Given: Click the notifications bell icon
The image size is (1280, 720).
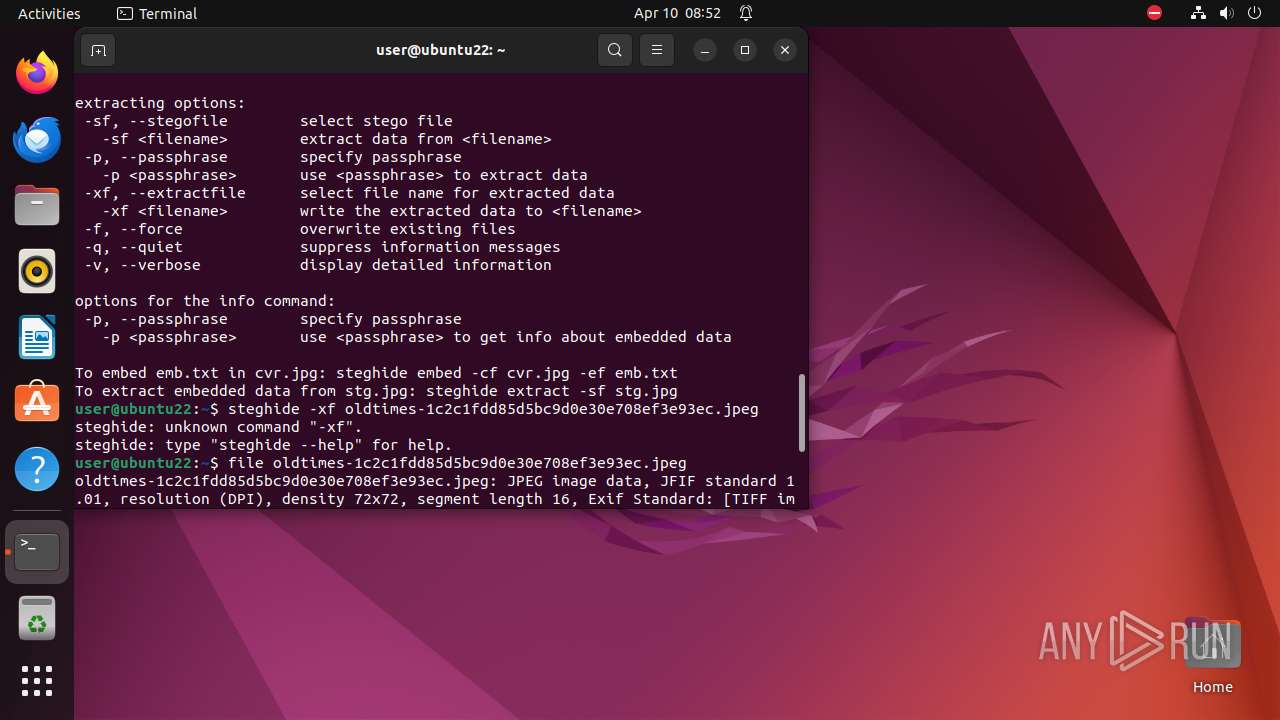Looking at the screenshot, I should [746, 13].
